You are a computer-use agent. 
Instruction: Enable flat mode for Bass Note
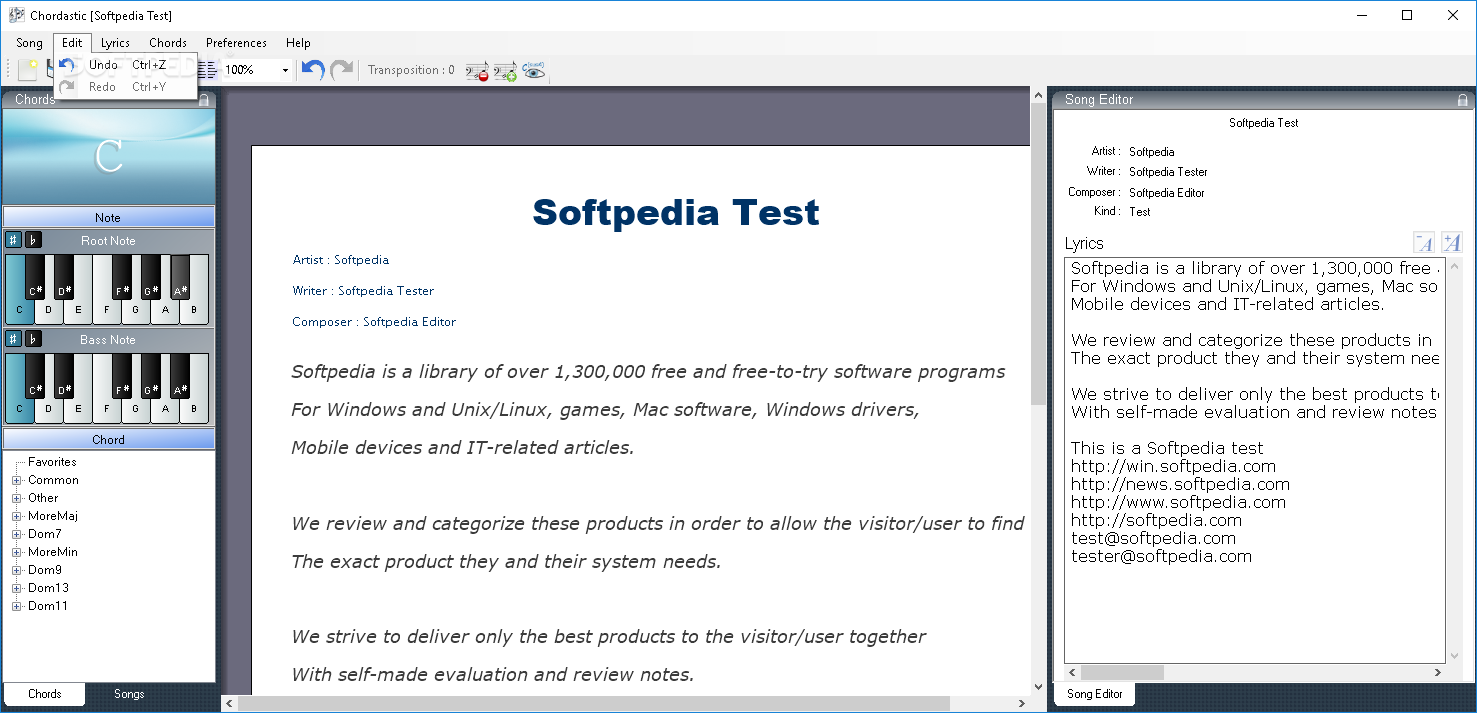33,339
